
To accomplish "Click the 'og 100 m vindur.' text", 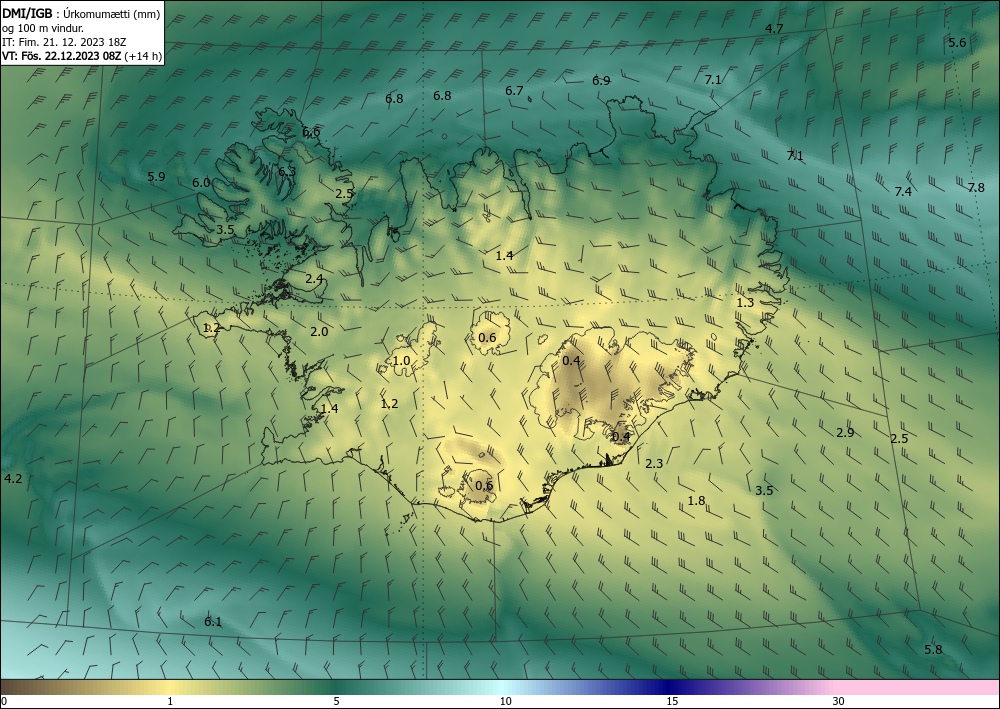I will [43, 28].
